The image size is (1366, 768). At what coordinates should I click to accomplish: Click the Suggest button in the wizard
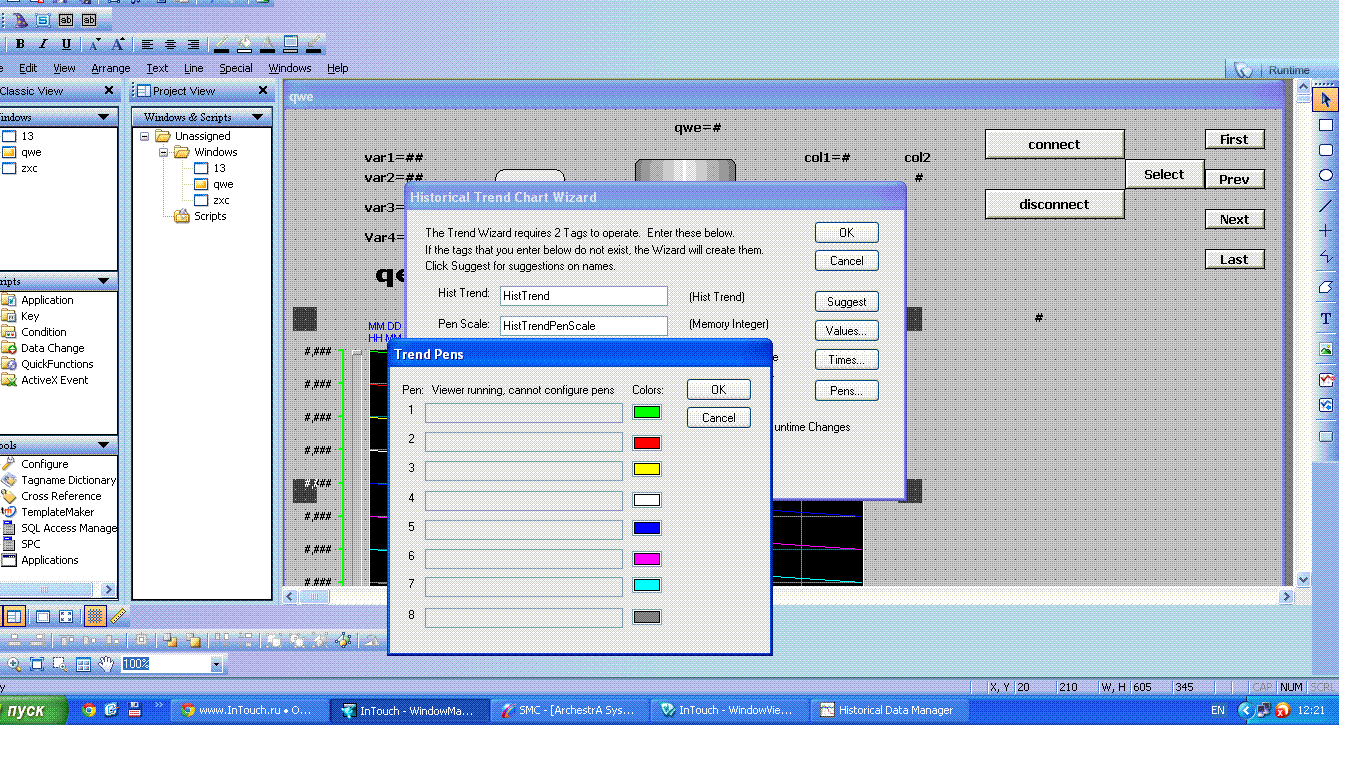[846, 302]
